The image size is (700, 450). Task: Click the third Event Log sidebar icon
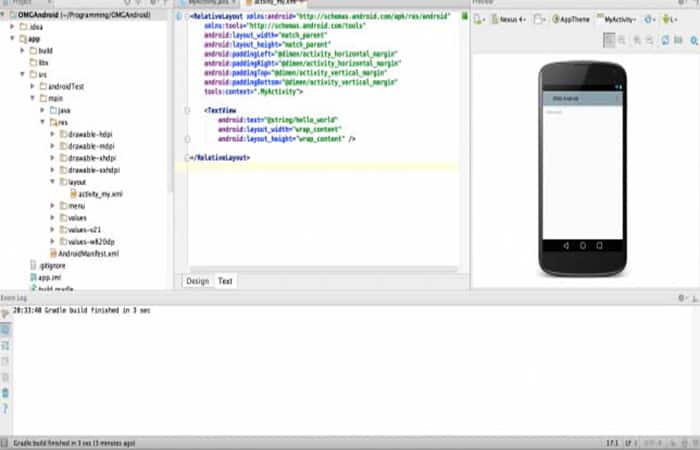pyautogui.click(x=5, y=346)
